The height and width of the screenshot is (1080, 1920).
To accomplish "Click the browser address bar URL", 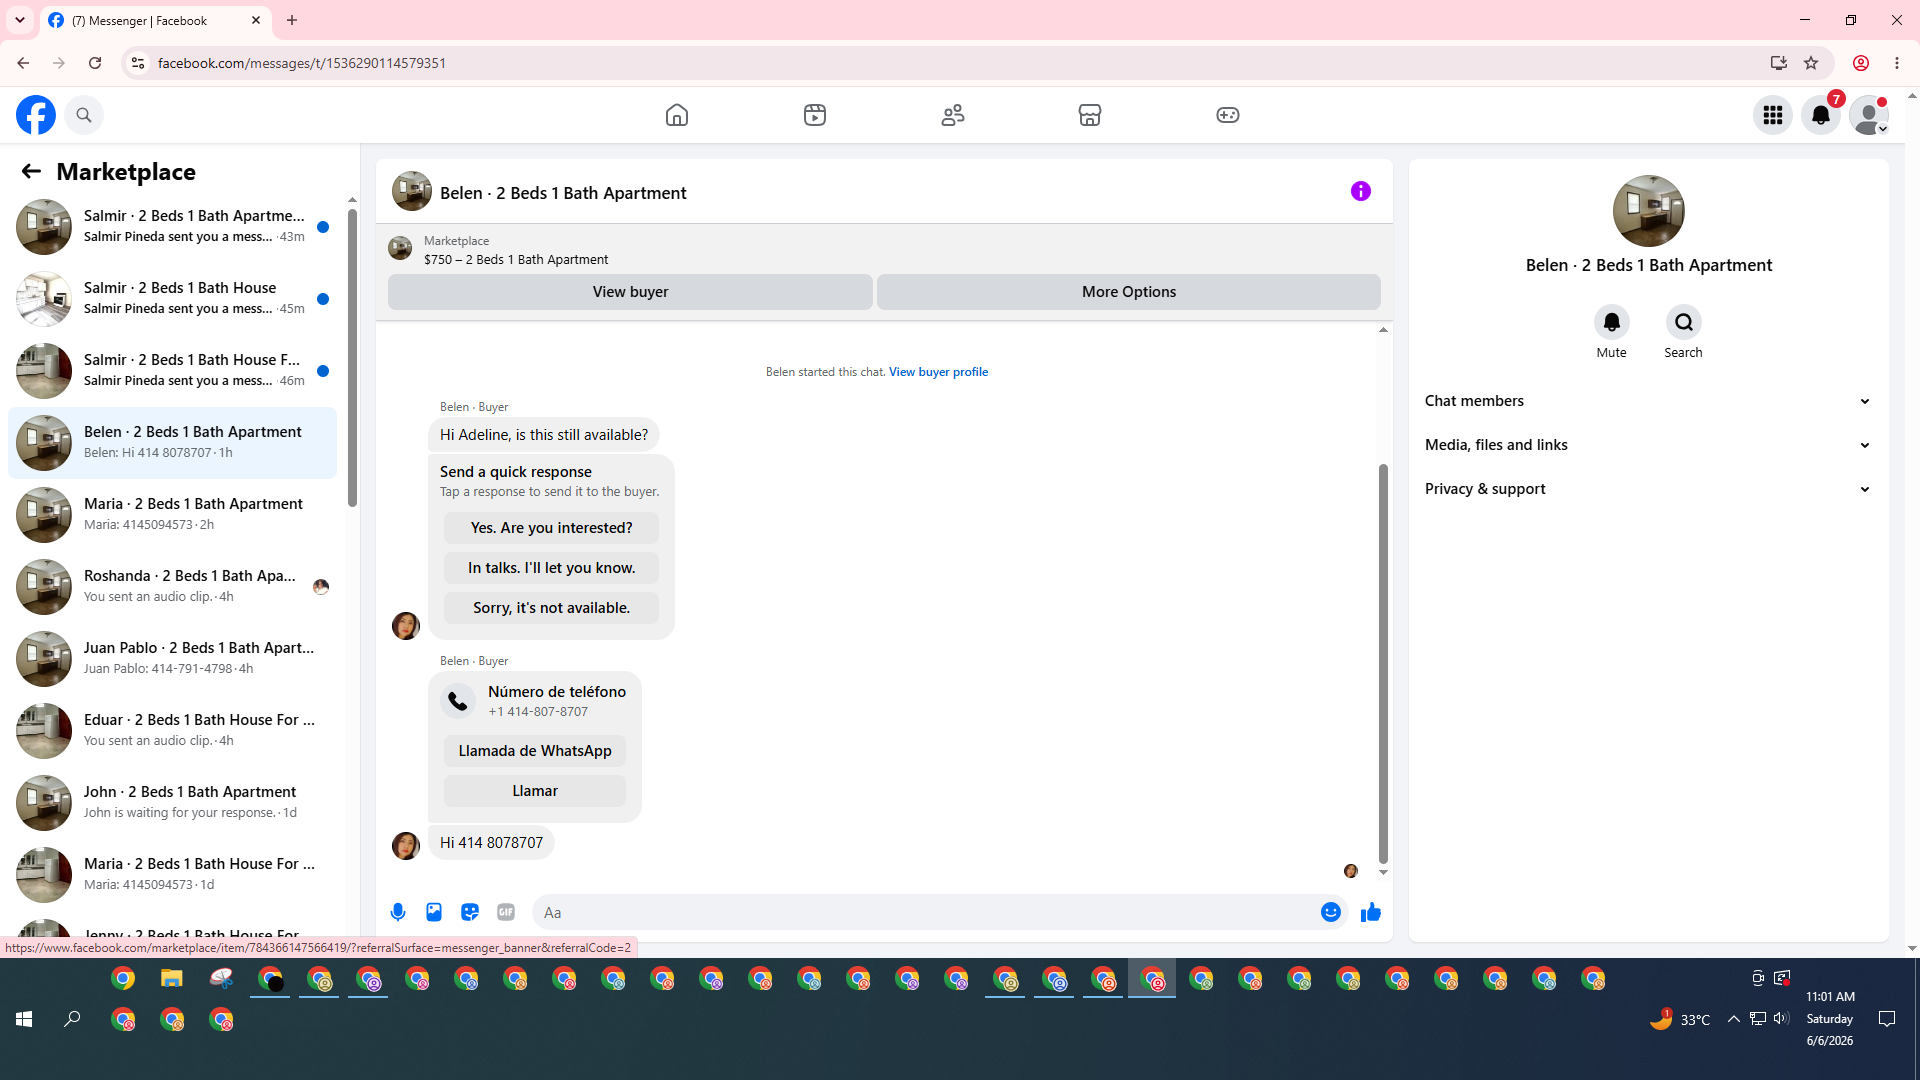I will click(302, 63).
